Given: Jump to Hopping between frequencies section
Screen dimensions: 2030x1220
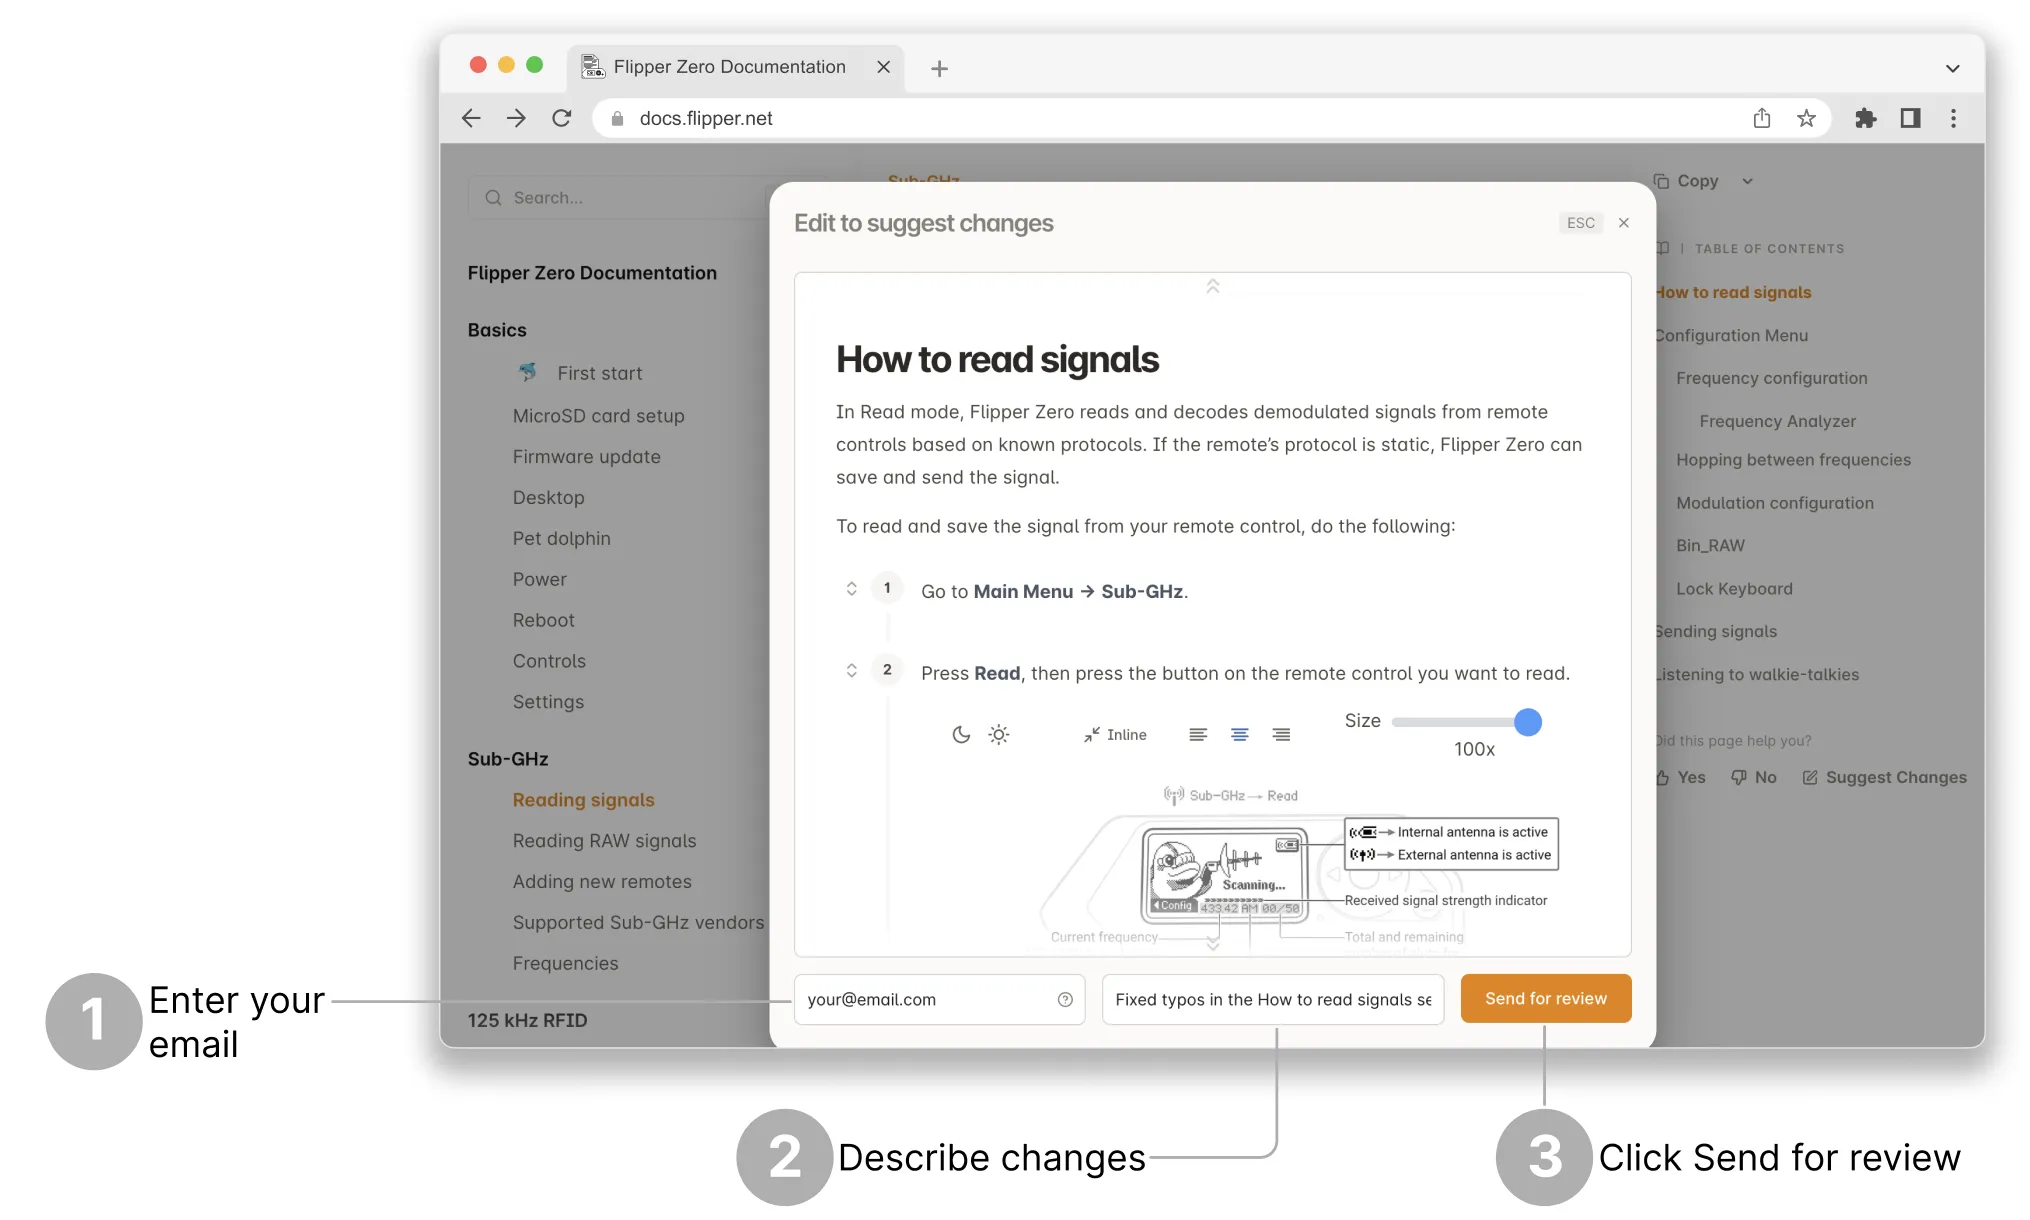Looking at the screenshot, I should tap(1794, 461).
